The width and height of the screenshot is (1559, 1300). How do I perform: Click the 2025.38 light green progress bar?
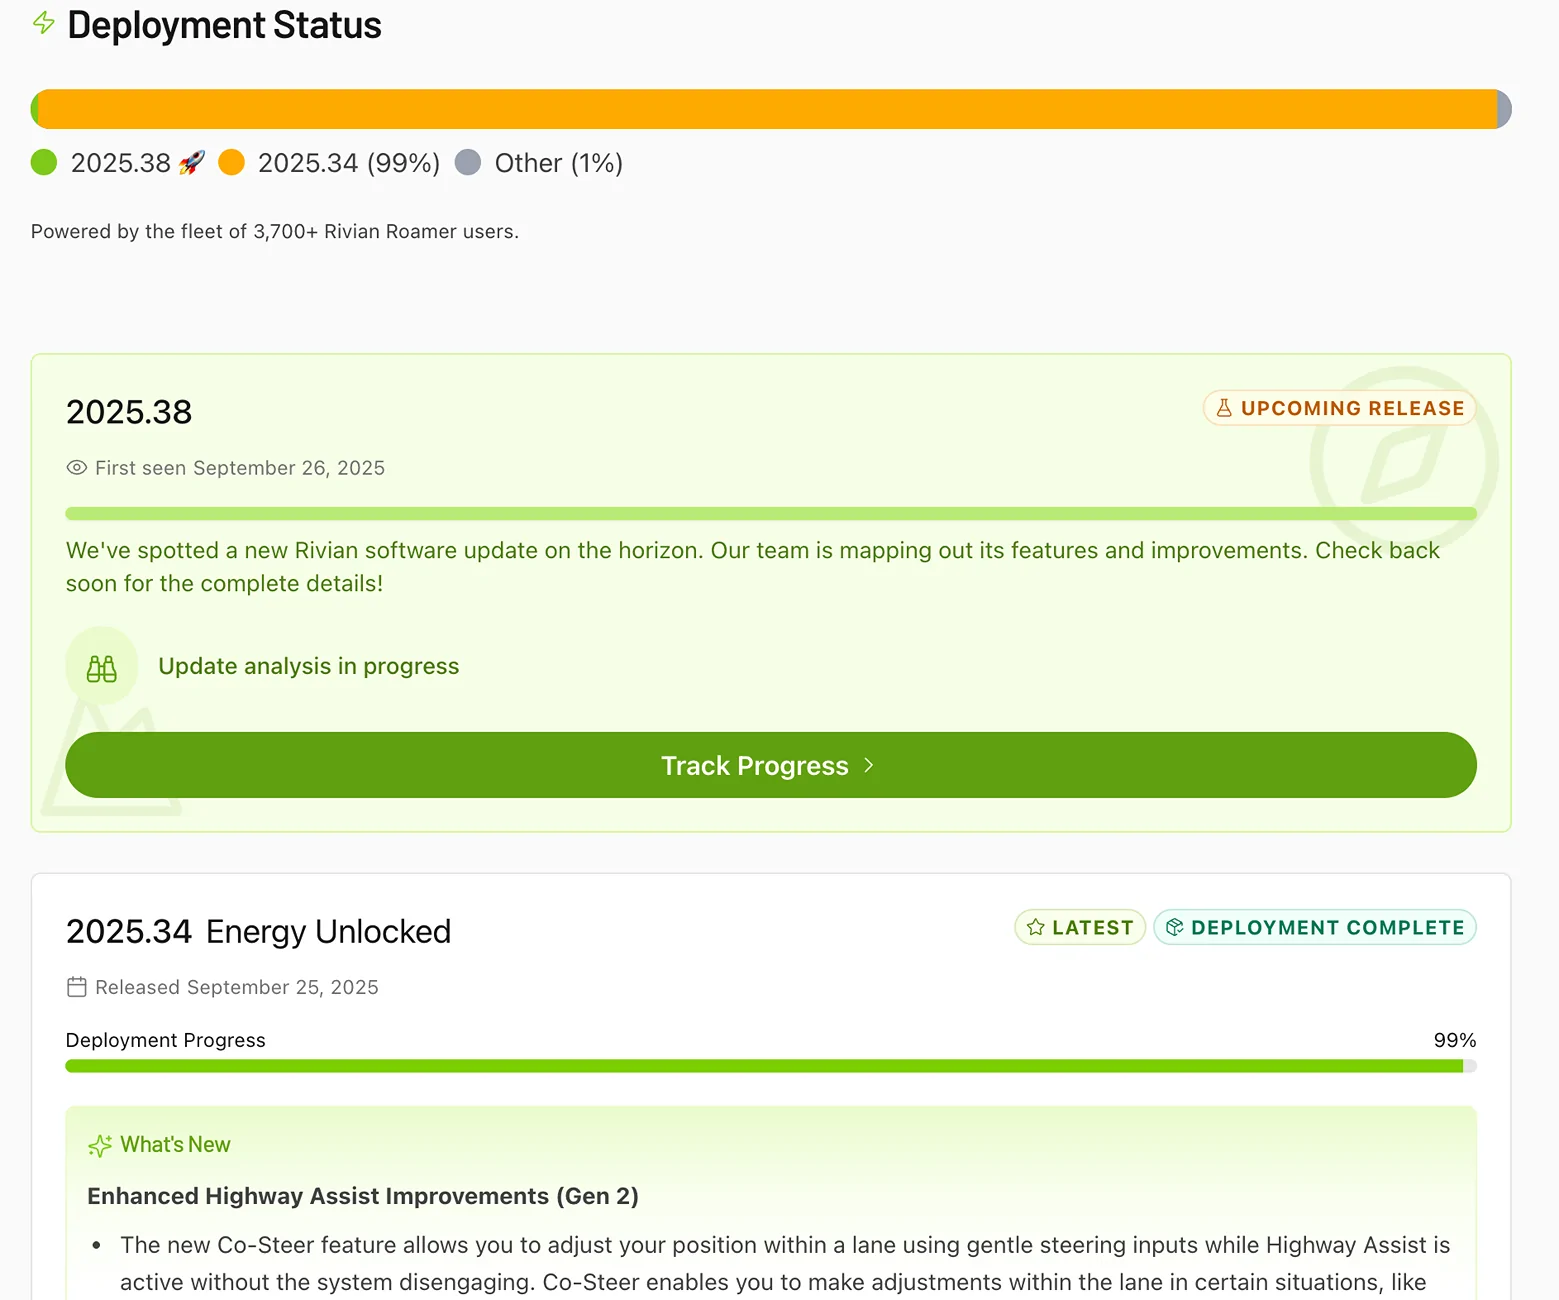[771, 514]
